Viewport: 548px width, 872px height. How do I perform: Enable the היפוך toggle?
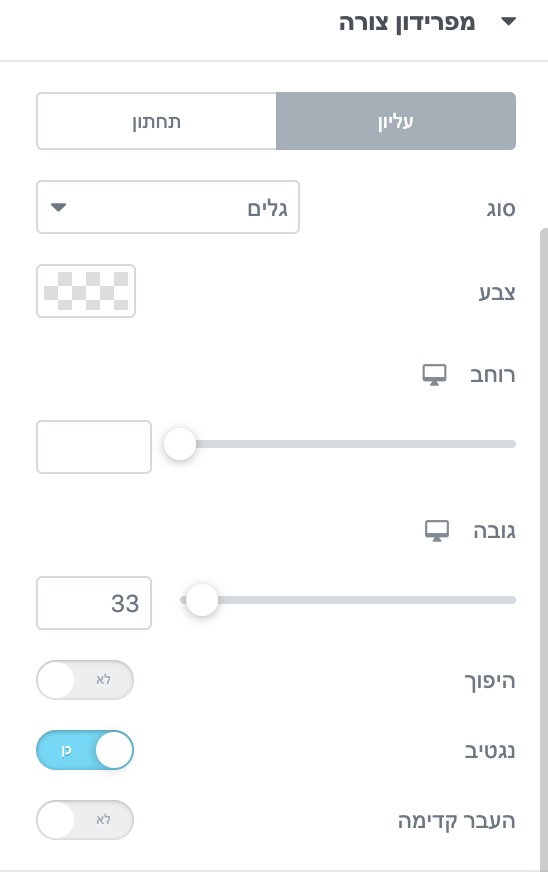point(85,680)
